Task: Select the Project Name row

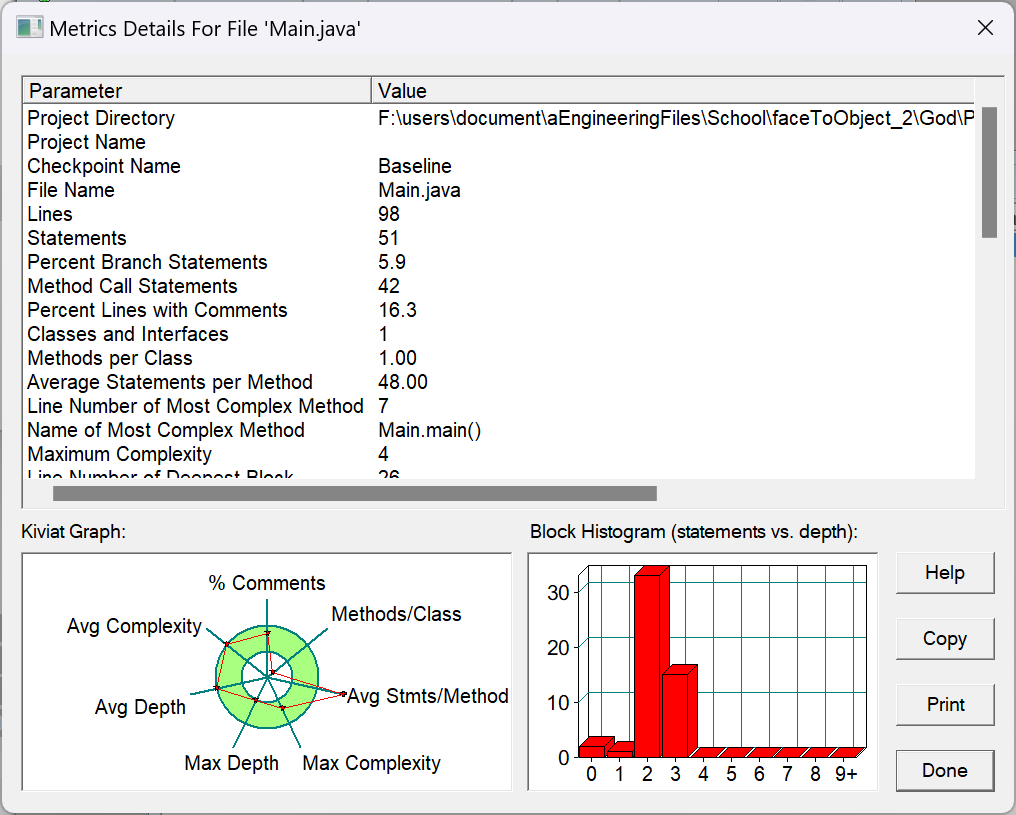Action: point(499,142)
